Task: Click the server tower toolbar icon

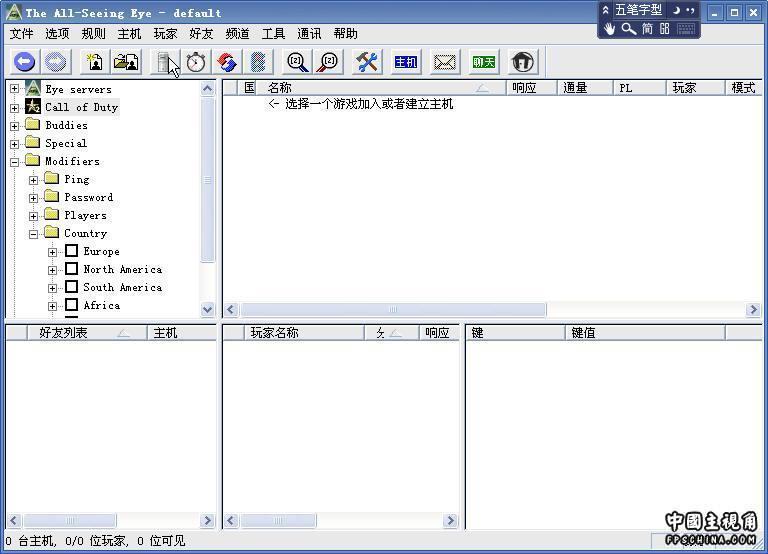Action: click(164, 62)
